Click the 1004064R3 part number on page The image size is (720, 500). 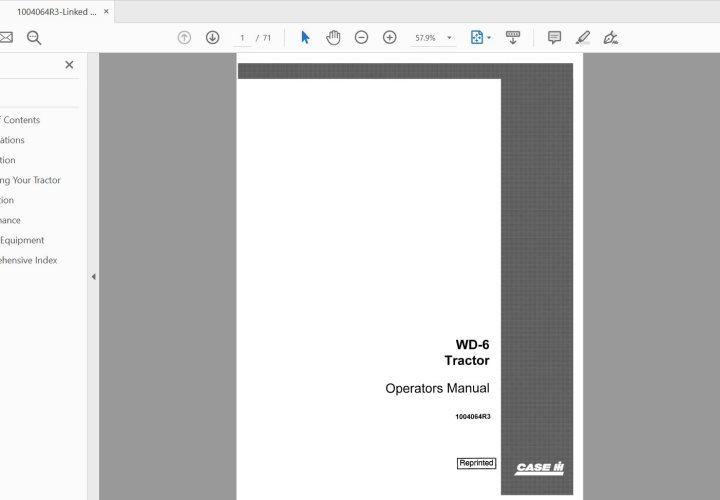tap(472, 416)
